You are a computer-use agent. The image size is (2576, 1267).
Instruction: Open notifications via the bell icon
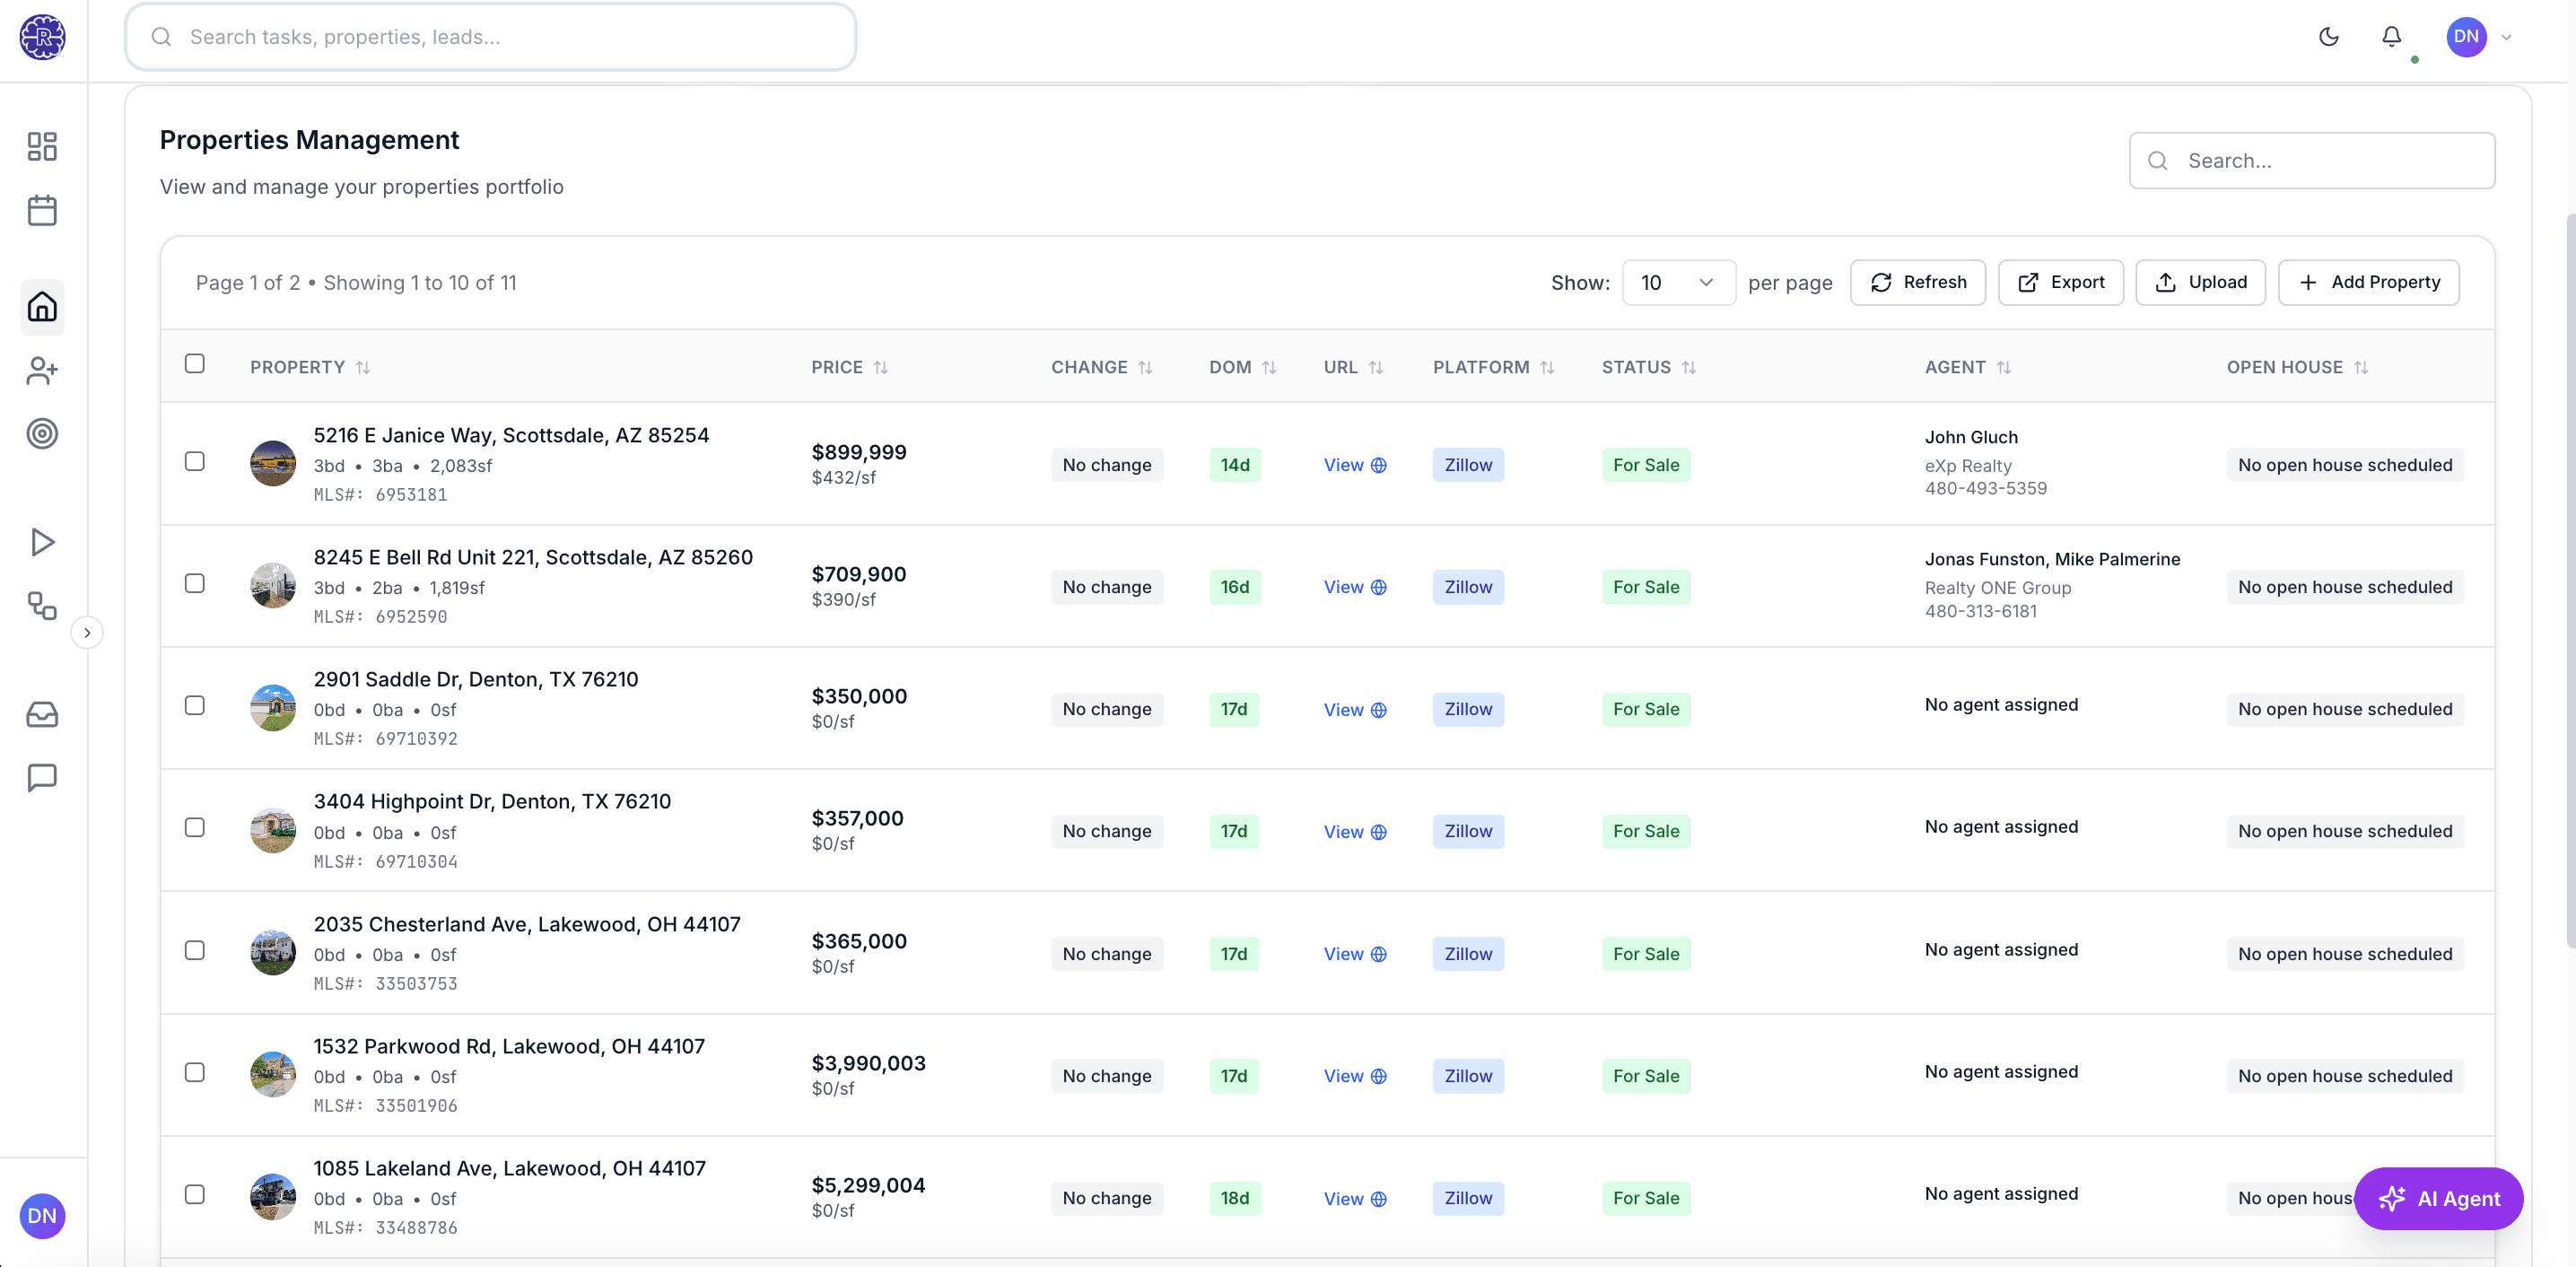tap(2391, 37)
